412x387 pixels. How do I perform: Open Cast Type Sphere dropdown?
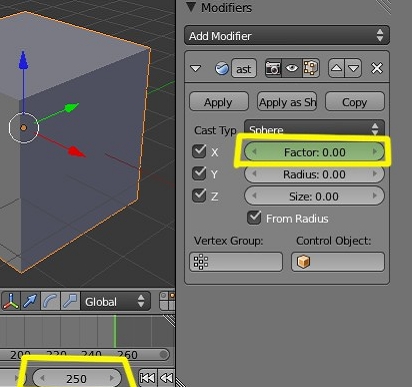314,128
